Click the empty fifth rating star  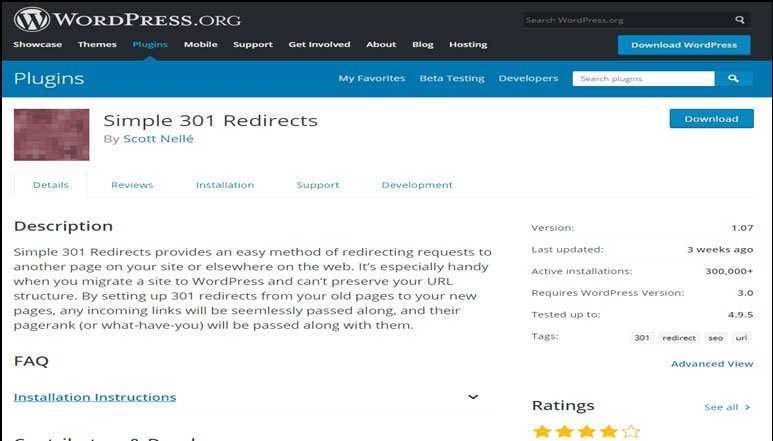pyautogui.click(x=631, y=432)
